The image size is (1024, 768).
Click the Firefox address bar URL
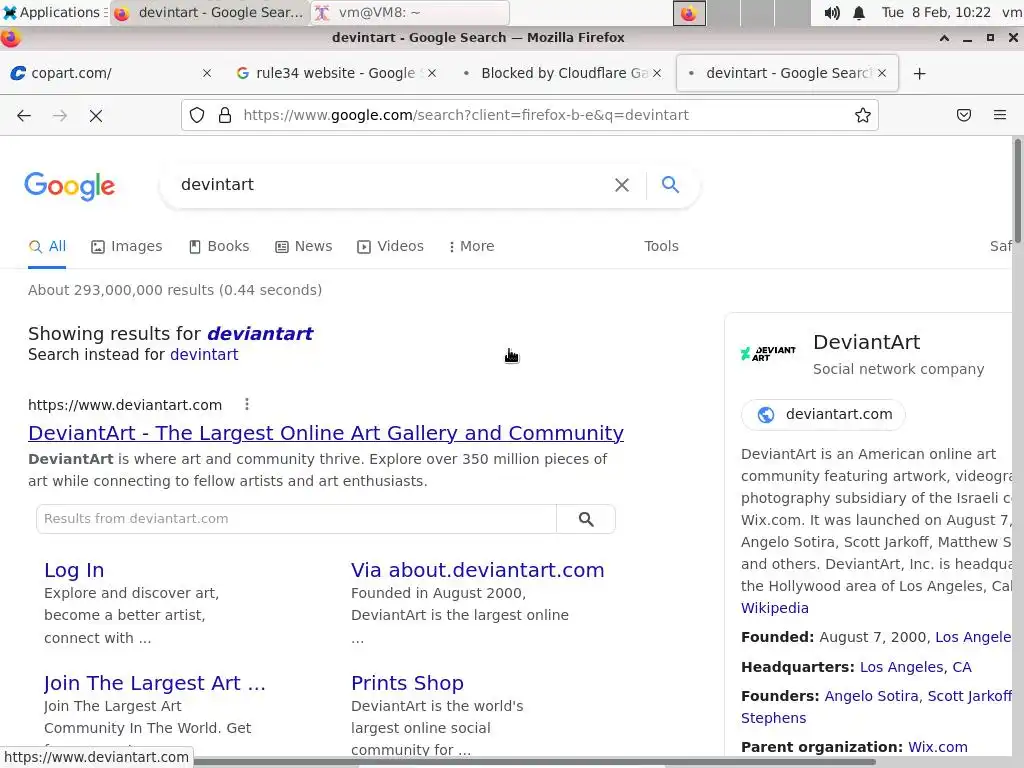466,116
